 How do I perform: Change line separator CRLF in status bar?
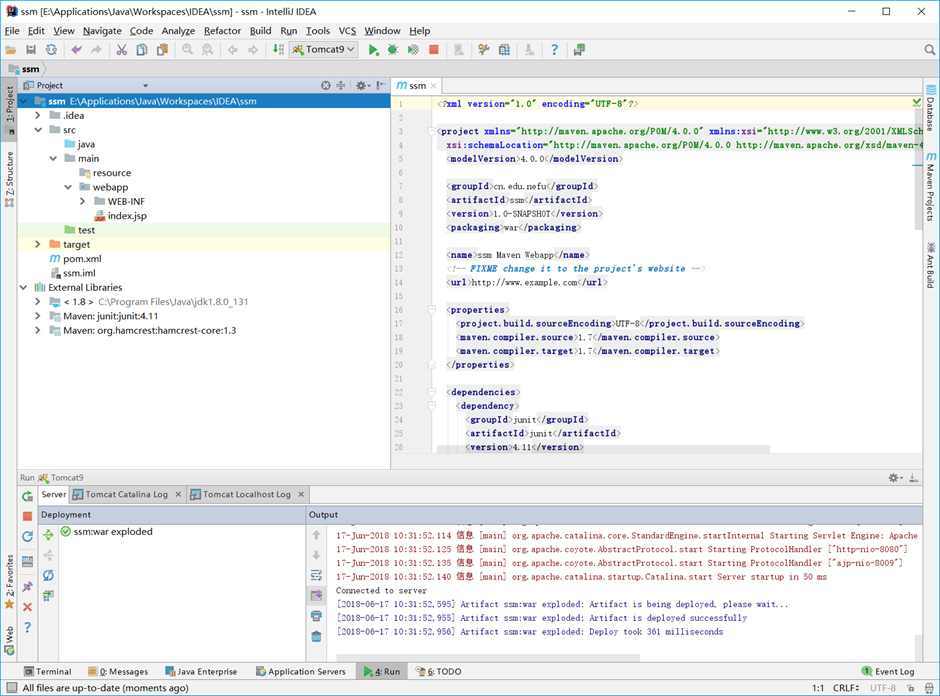846,688
